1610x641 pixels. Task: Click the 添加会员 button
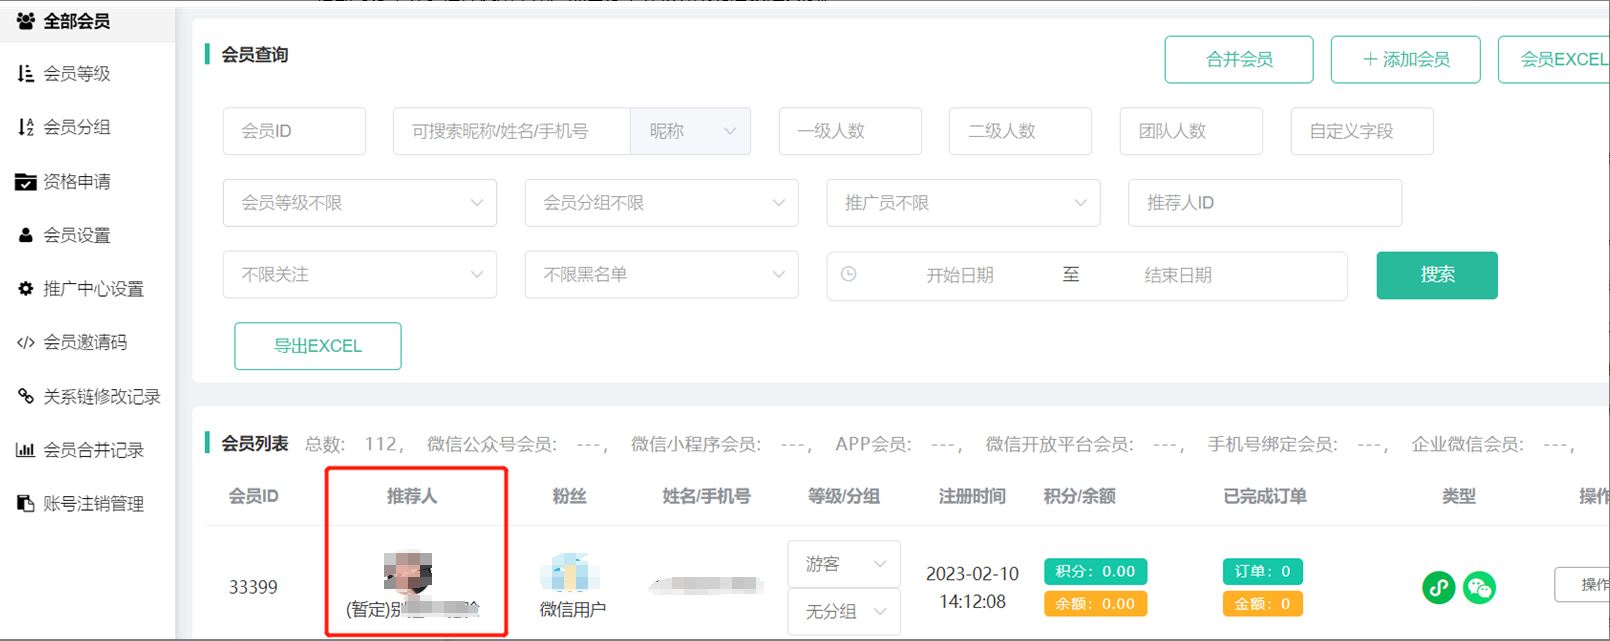click(x=1405, y=60)
